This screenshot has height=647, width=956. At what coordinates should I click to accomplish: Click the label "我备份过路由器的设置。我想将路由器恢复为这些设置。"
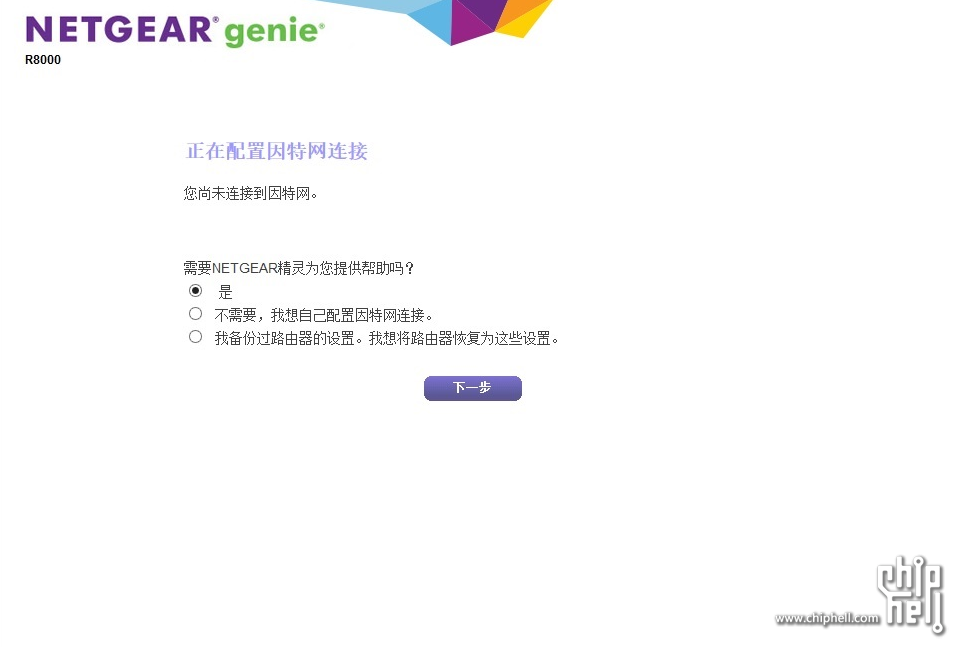387,338
